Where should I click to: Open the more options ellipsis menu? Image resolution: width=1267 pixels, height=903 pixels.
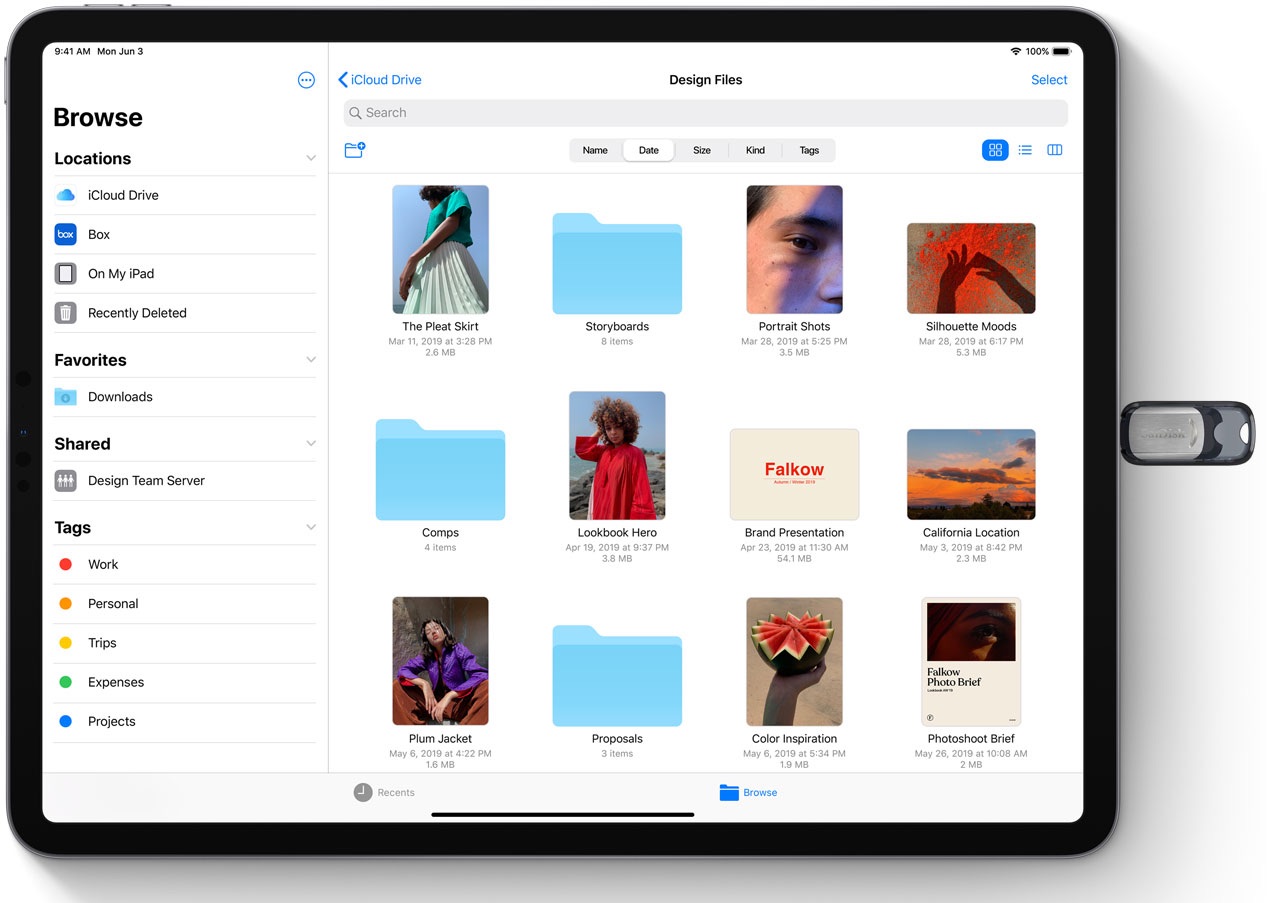click(306, 80)
